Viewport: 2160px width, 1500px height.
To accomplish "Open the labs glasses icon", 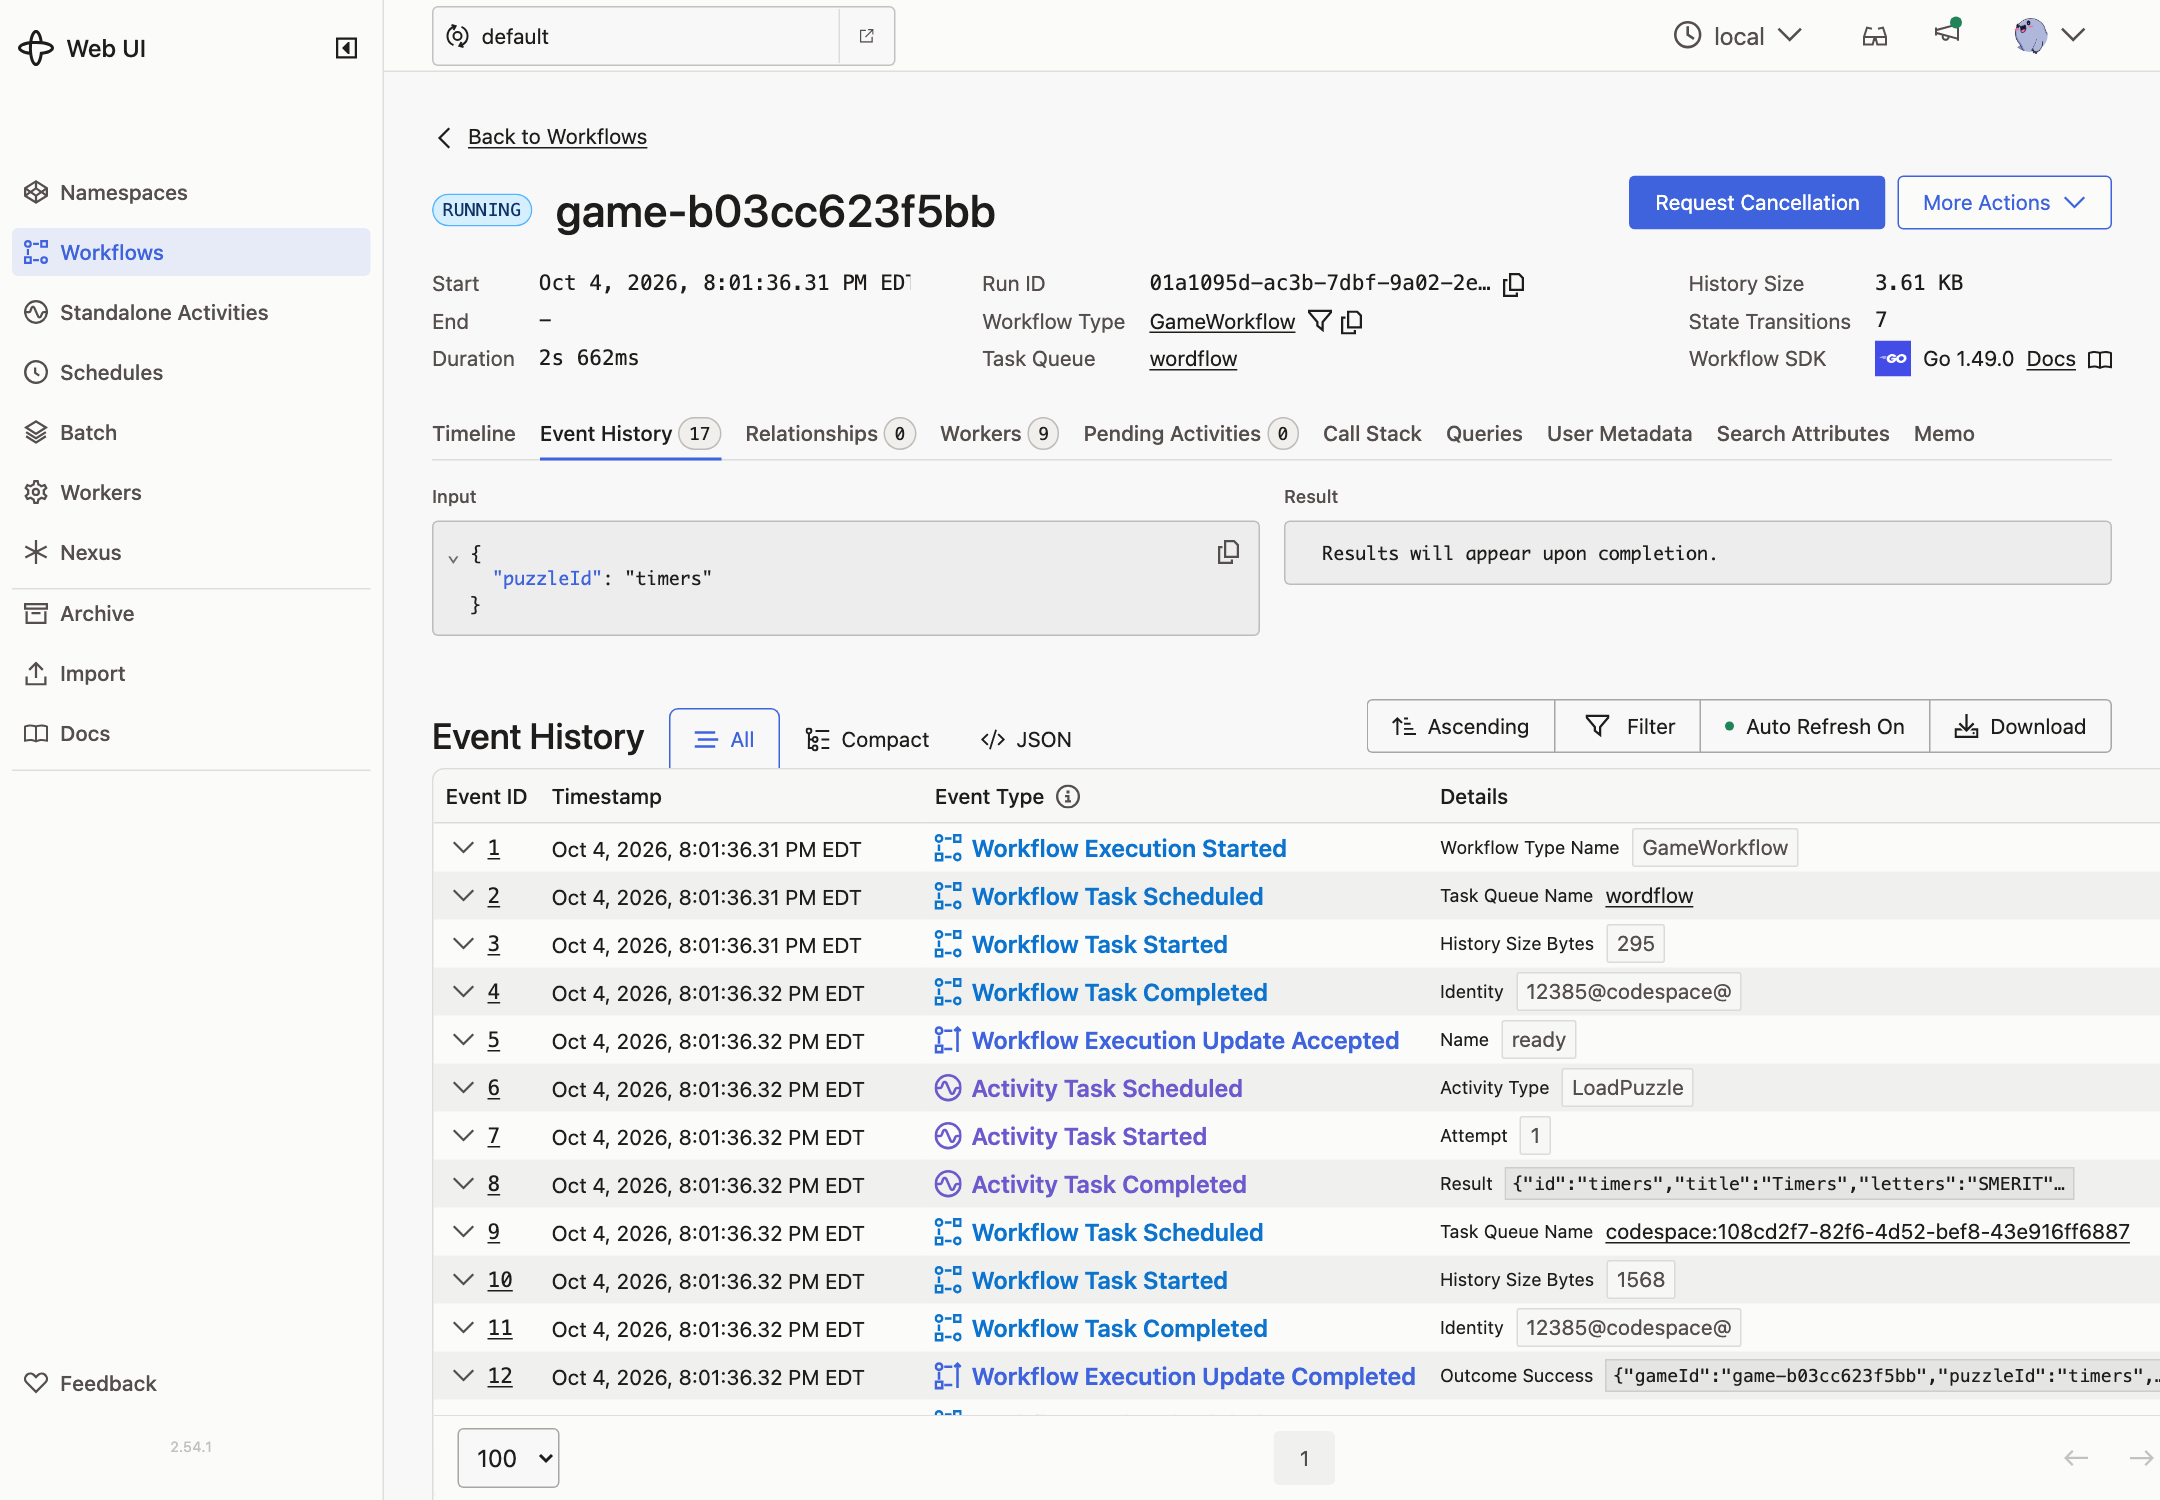I will [x=1875, y=37].
